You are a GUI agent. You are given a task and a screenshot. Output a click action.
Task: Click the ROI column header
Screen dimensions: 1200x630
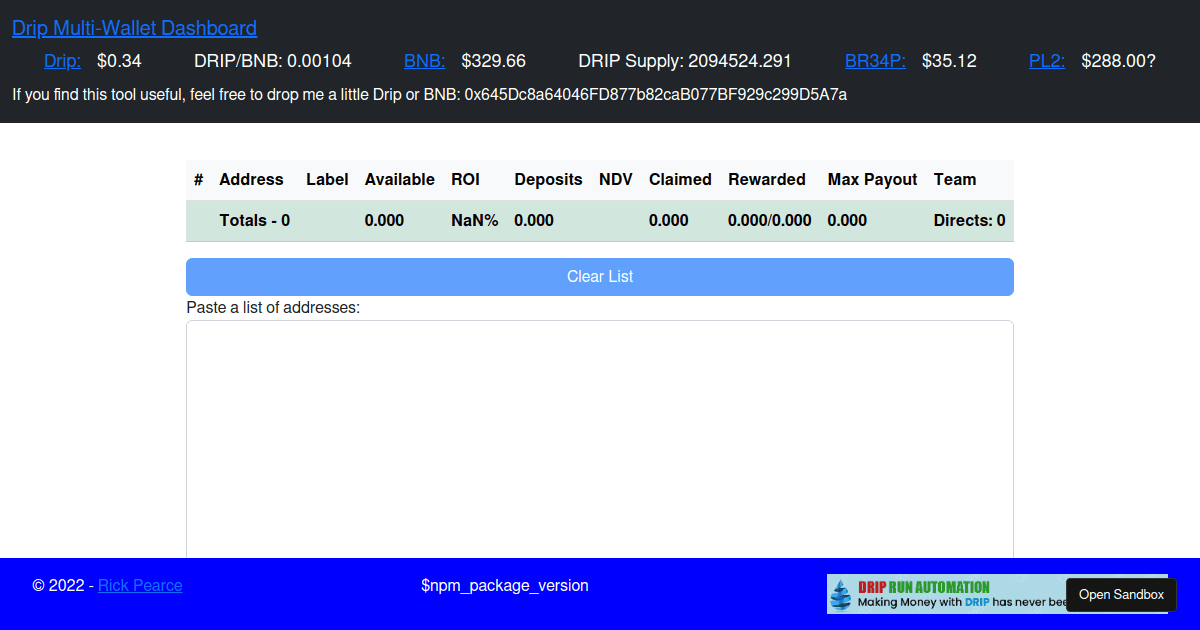[x=465, y=179]
